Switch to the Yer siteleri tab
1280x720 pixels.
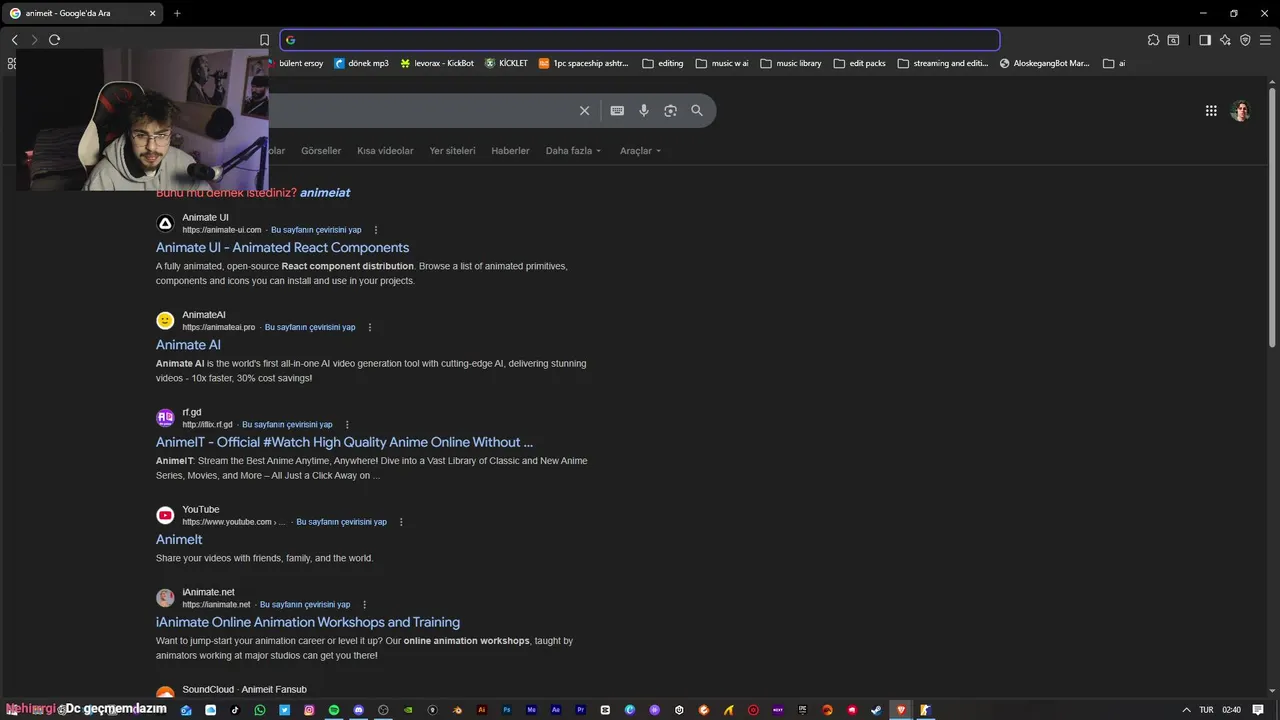(452, 151)
